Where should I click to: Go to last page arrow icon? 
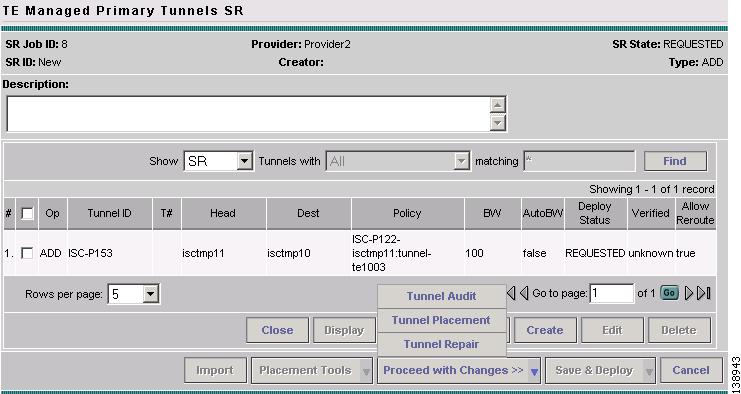[x=704, y=293]
